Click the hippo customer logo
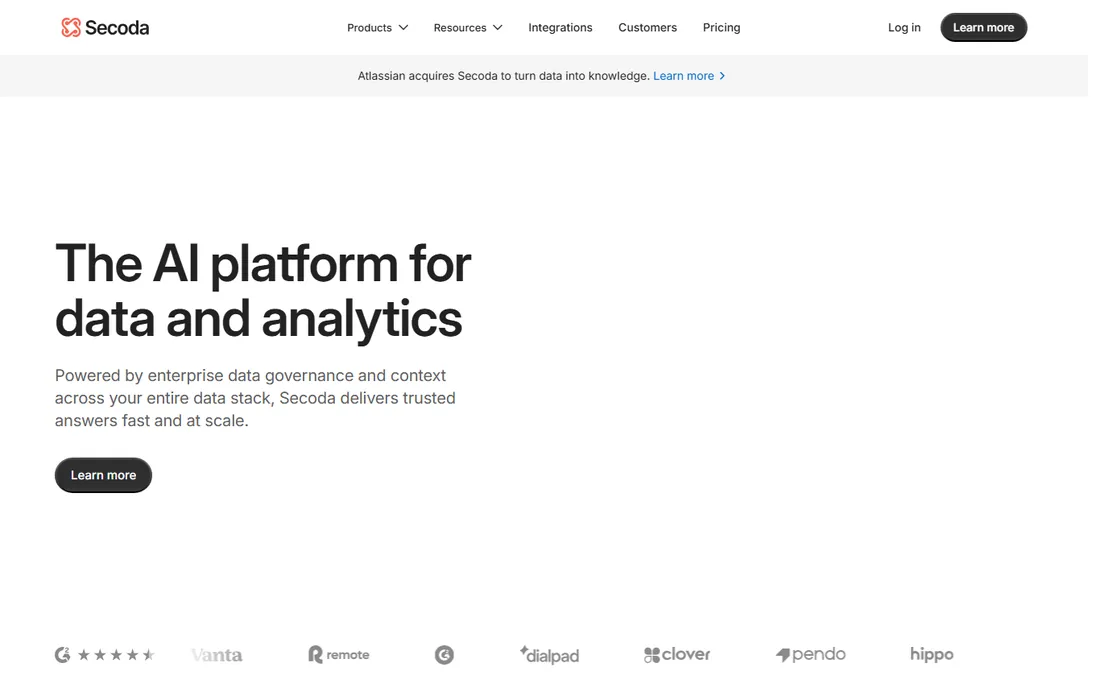1100x688 pixels. pyautogui.click(x=932, y=654)
